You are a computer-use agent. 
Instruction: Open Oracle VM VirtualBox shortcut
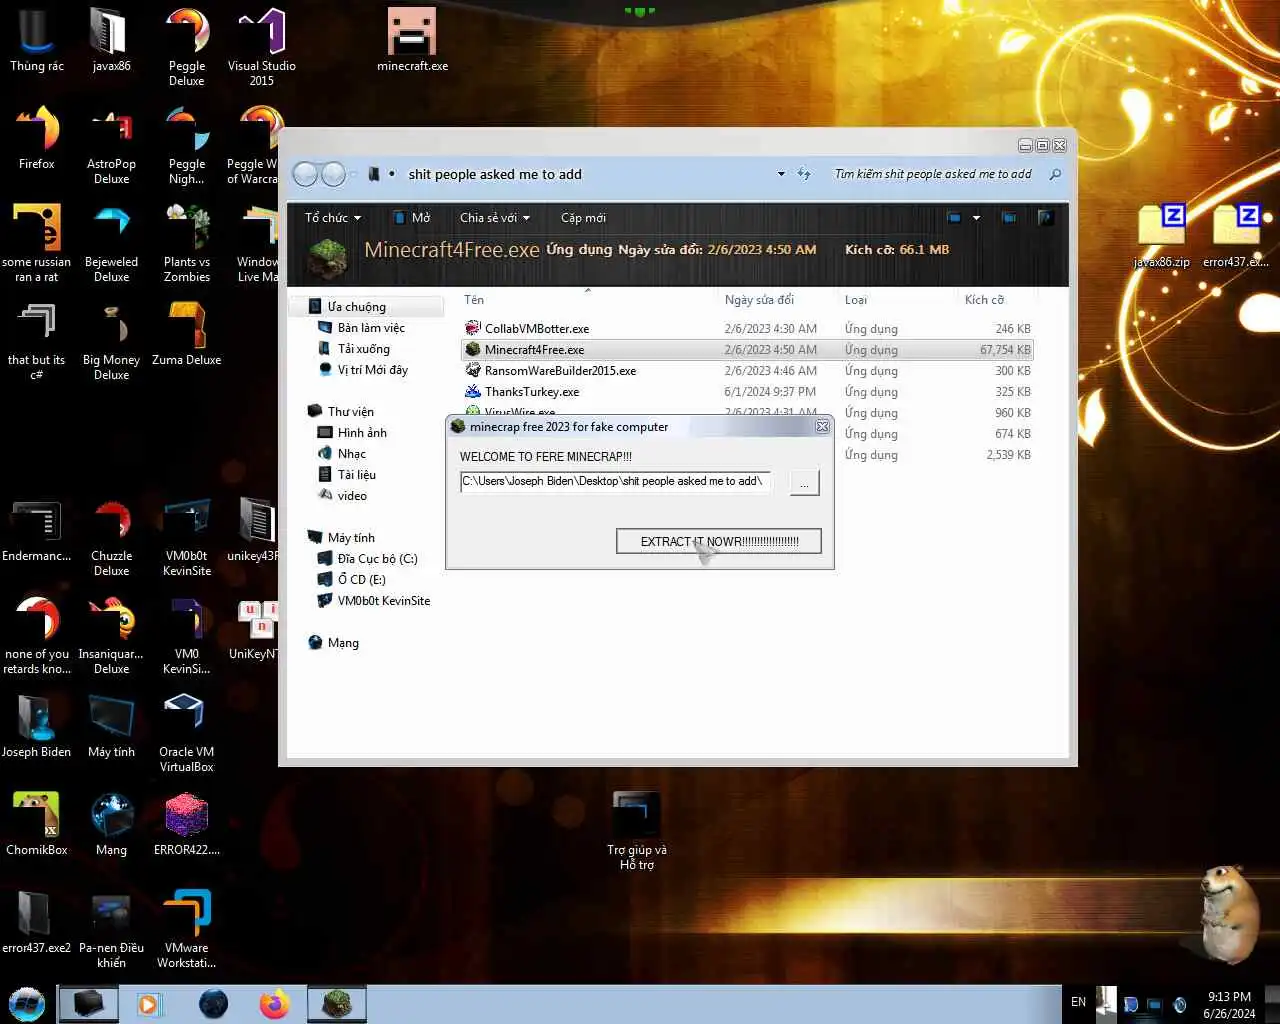pos(187,733)
